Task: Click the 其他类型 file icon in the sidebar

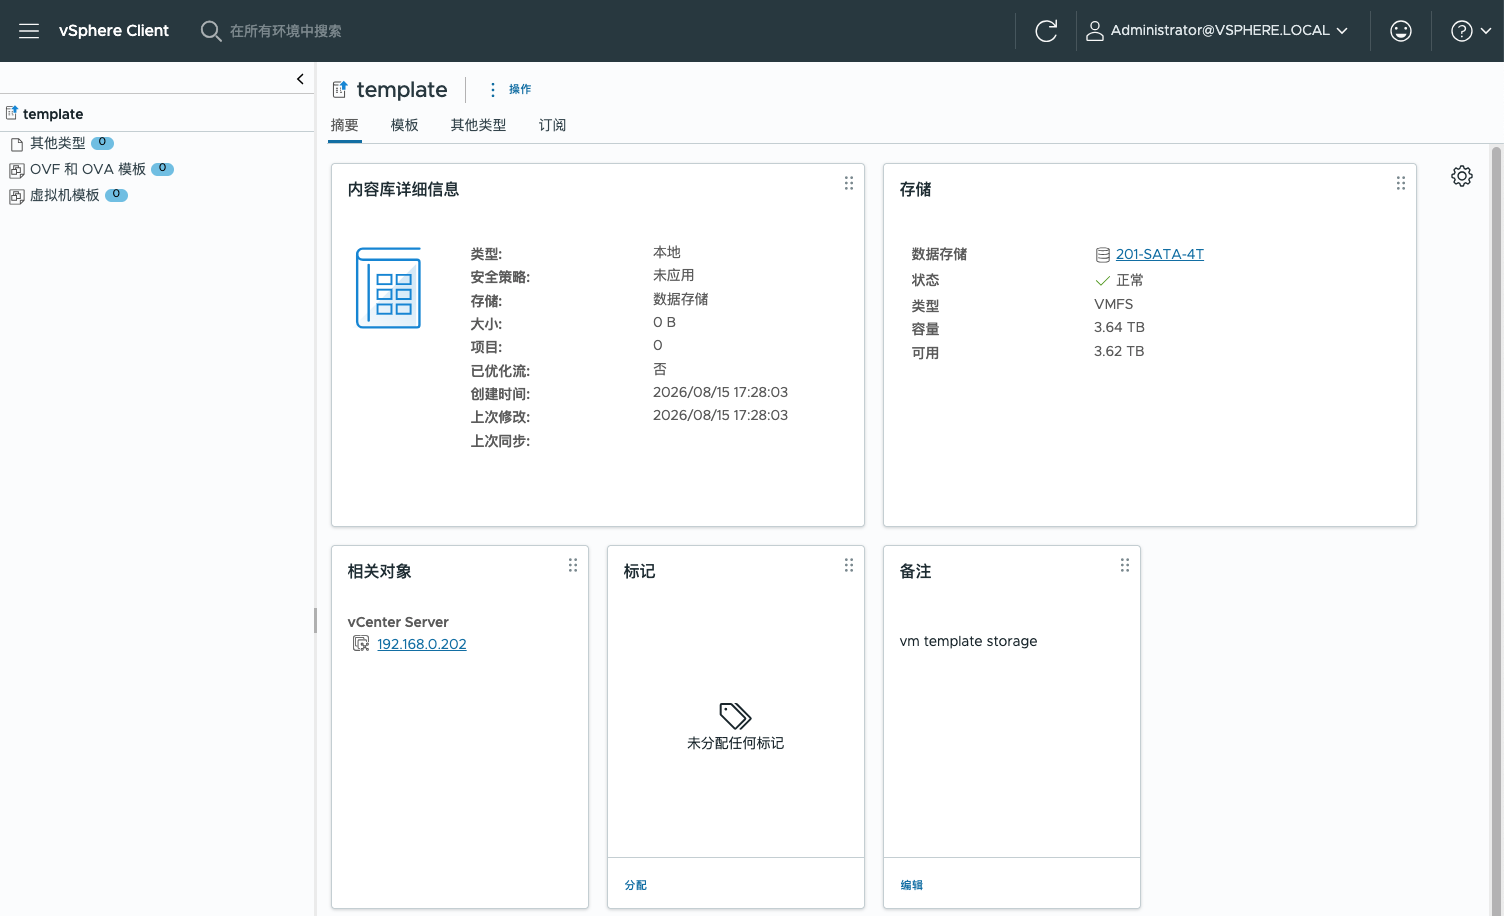Action: 17,144
